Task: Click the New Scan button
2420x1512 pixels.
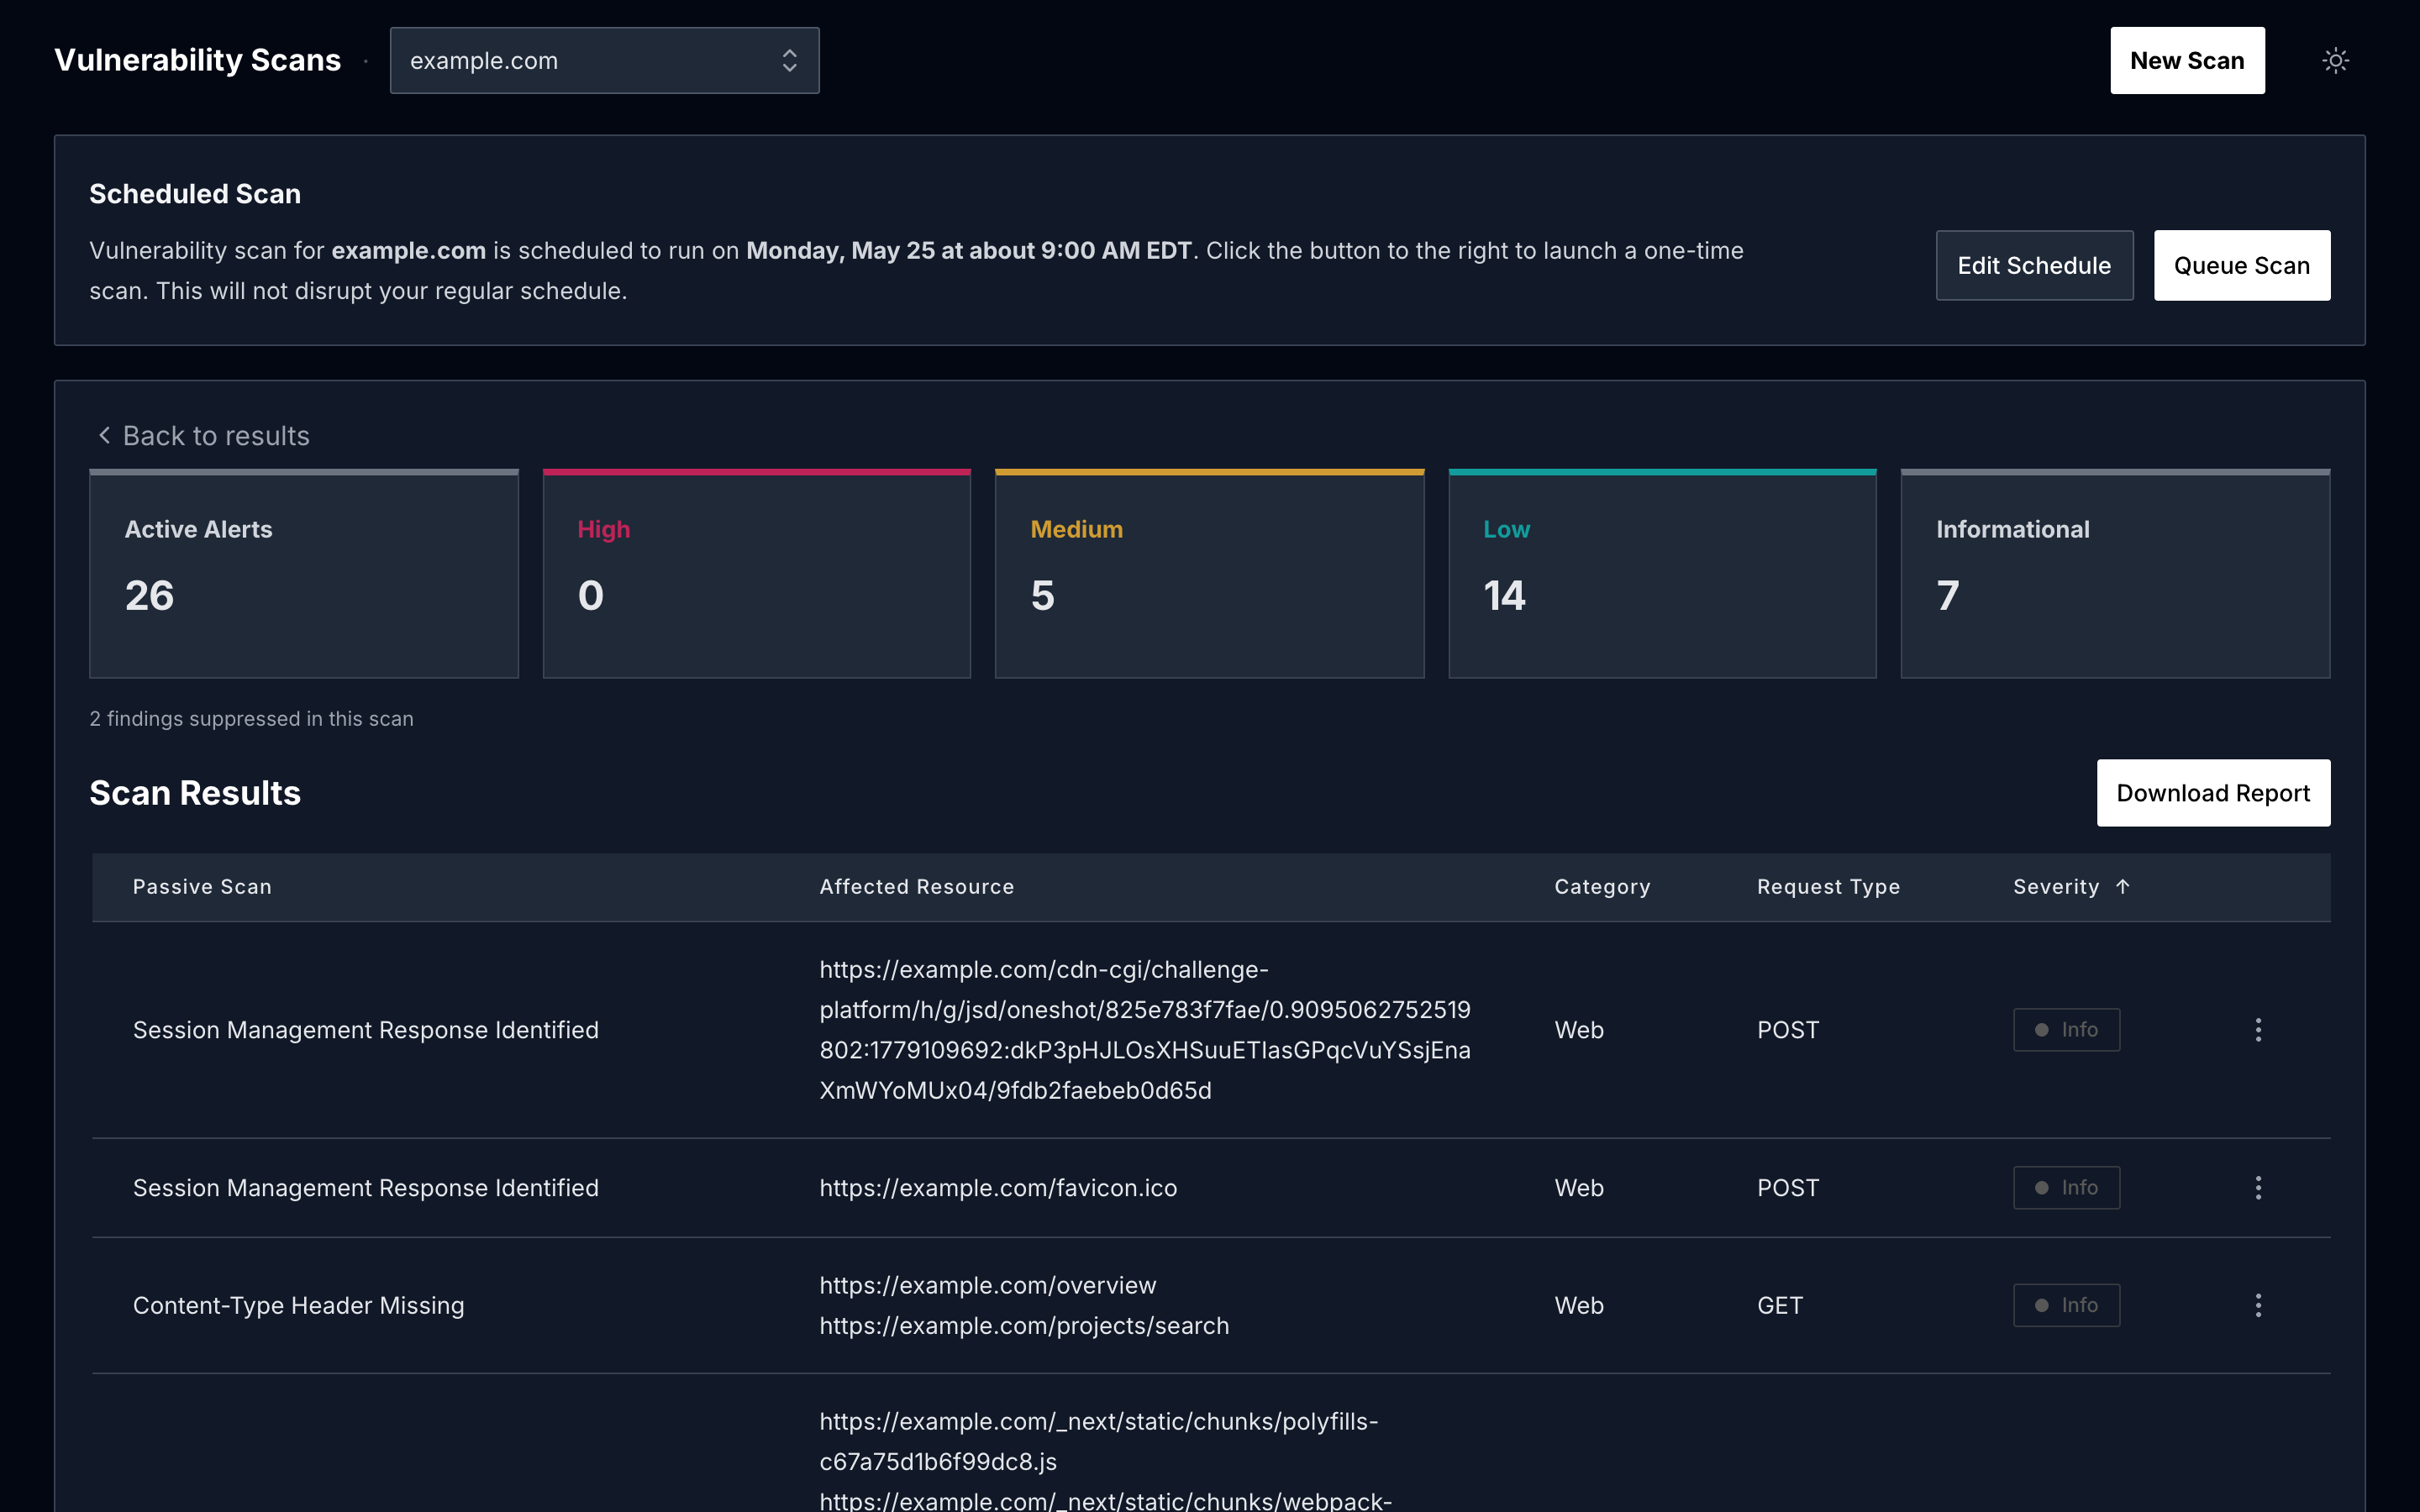Action: pos(2187,61)
